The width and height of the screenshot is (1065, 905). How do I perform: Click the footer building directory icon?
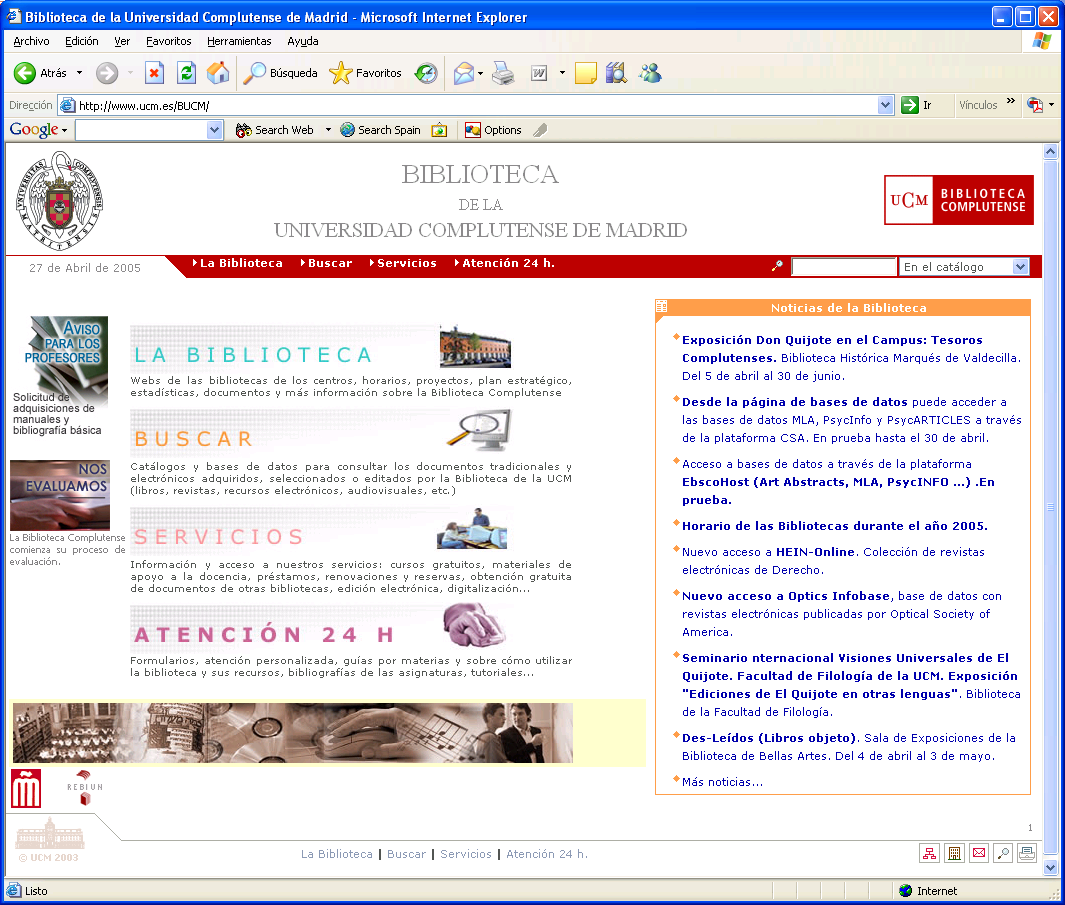pos(954,853)
